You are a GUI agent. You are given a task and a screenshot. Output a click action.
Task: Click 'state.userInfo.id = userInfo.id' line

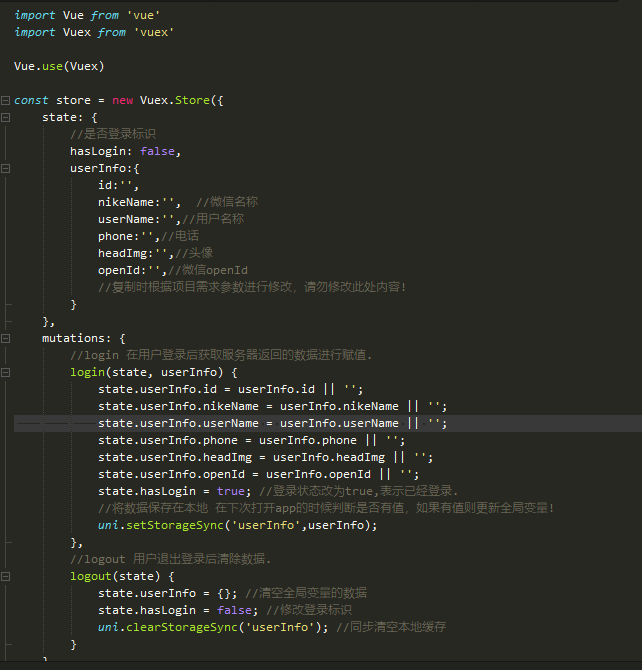tap(230, 389)
